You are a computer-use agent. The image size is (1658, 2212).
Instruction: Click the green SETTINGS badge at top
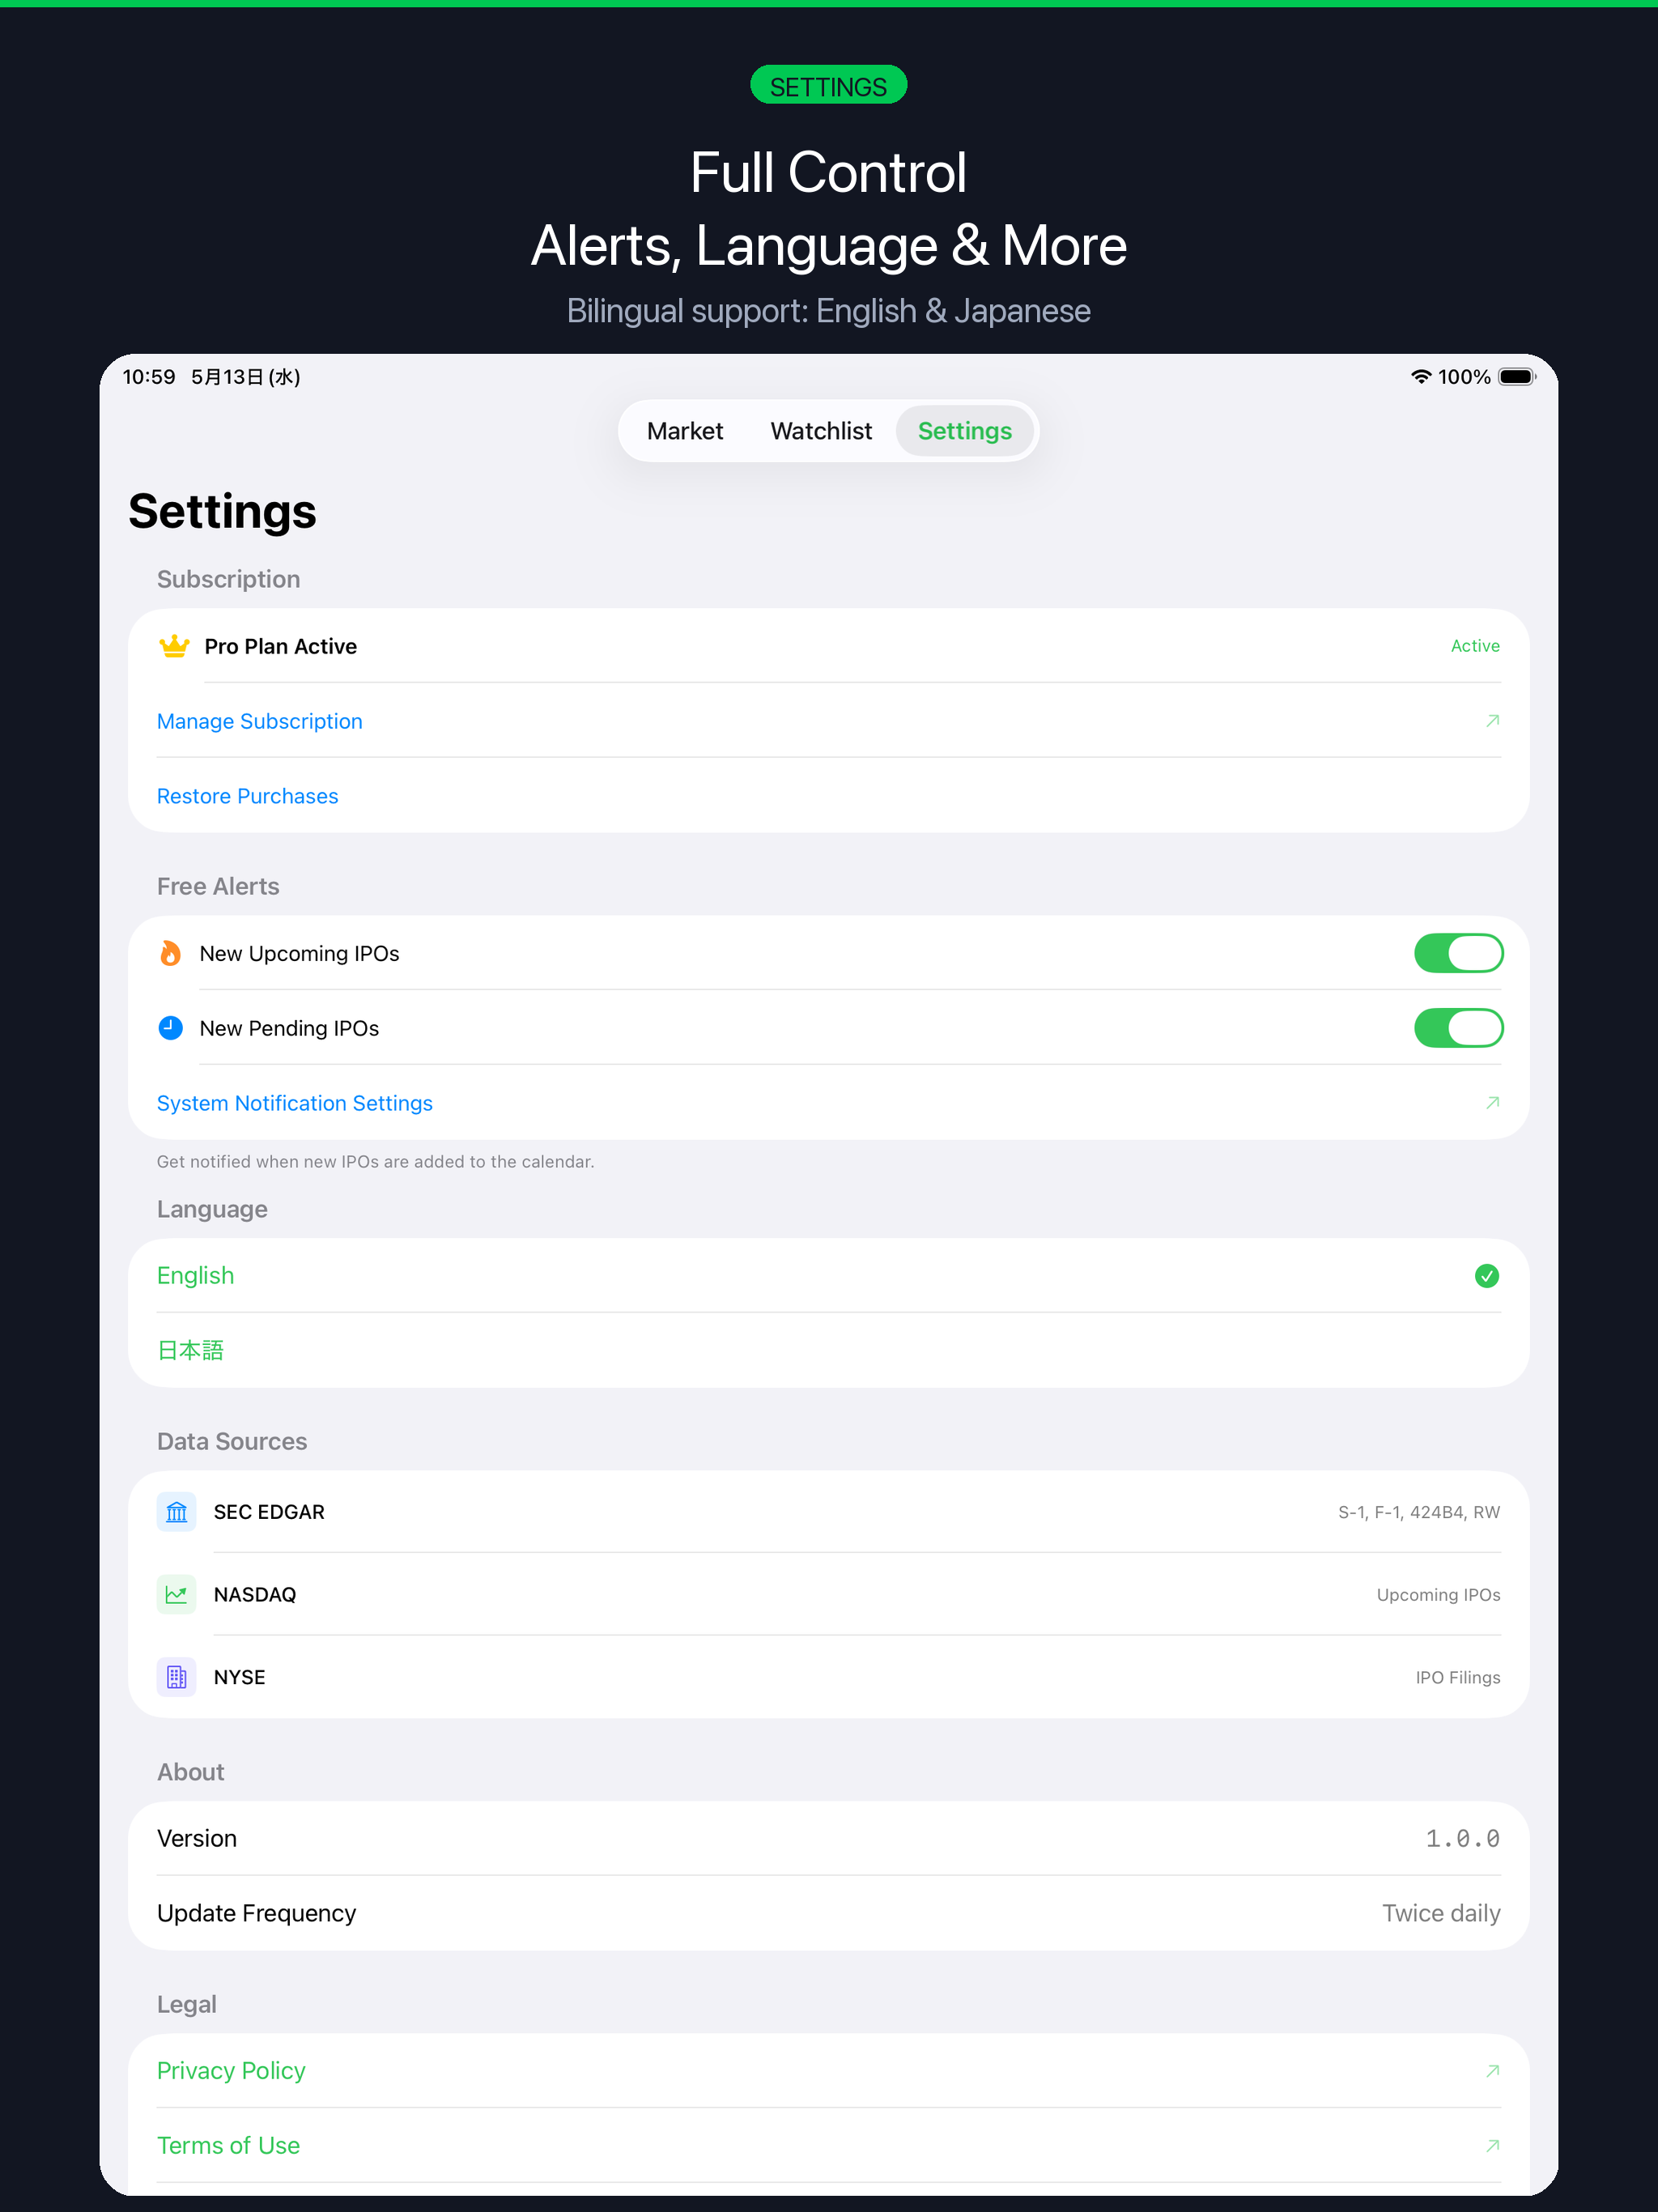[828, 85]
